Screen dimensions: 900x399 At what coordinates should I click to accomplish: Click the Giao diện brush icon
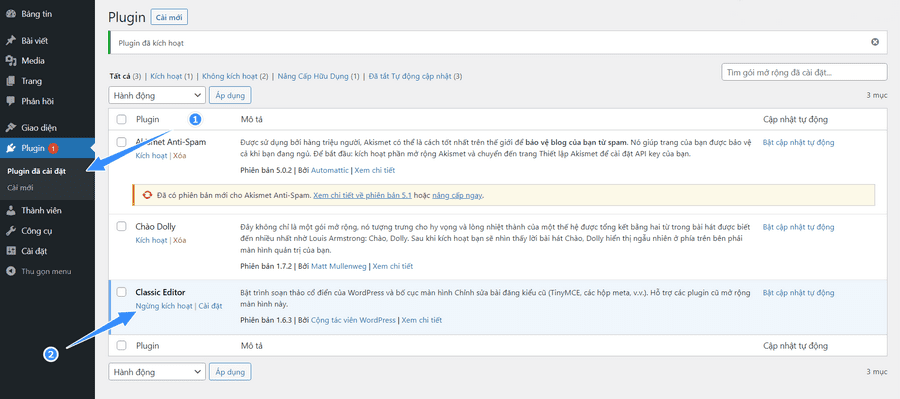(10, 127)
